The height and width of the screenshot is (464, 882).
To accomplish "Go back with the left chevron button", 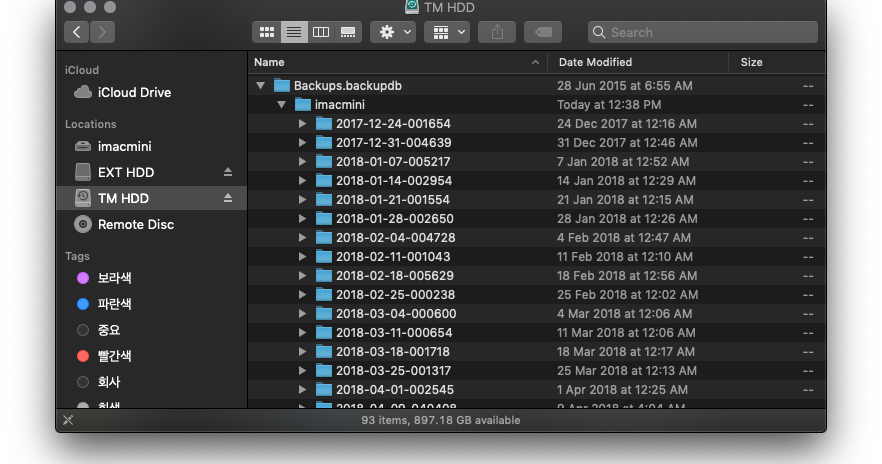I will point(76,32).
